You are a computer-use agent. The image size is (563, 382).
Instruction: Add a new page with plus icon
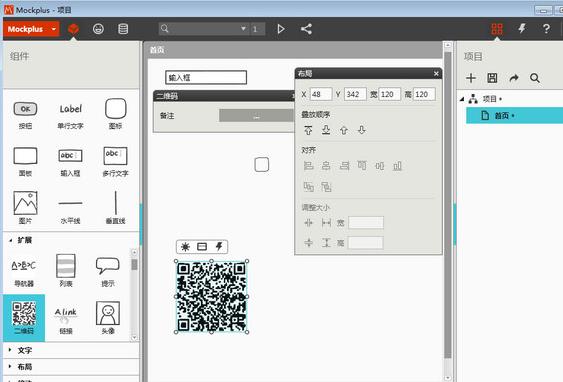[x=471, y=78]
